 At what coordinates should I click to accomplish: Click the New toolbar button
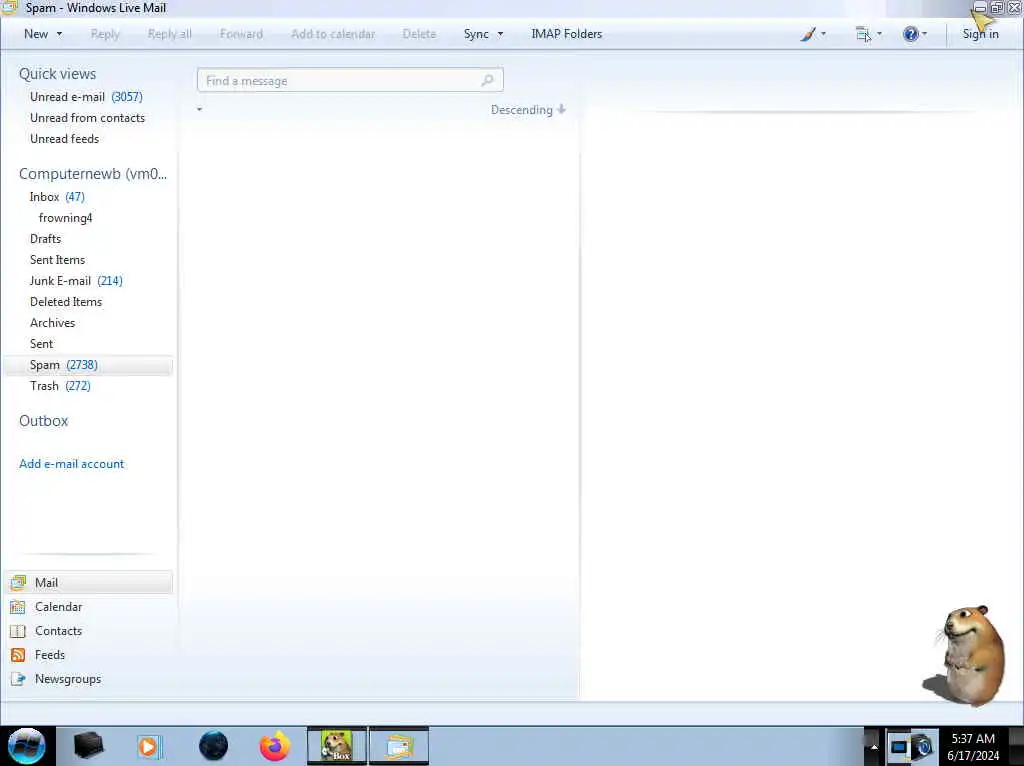tap(36, 34)
